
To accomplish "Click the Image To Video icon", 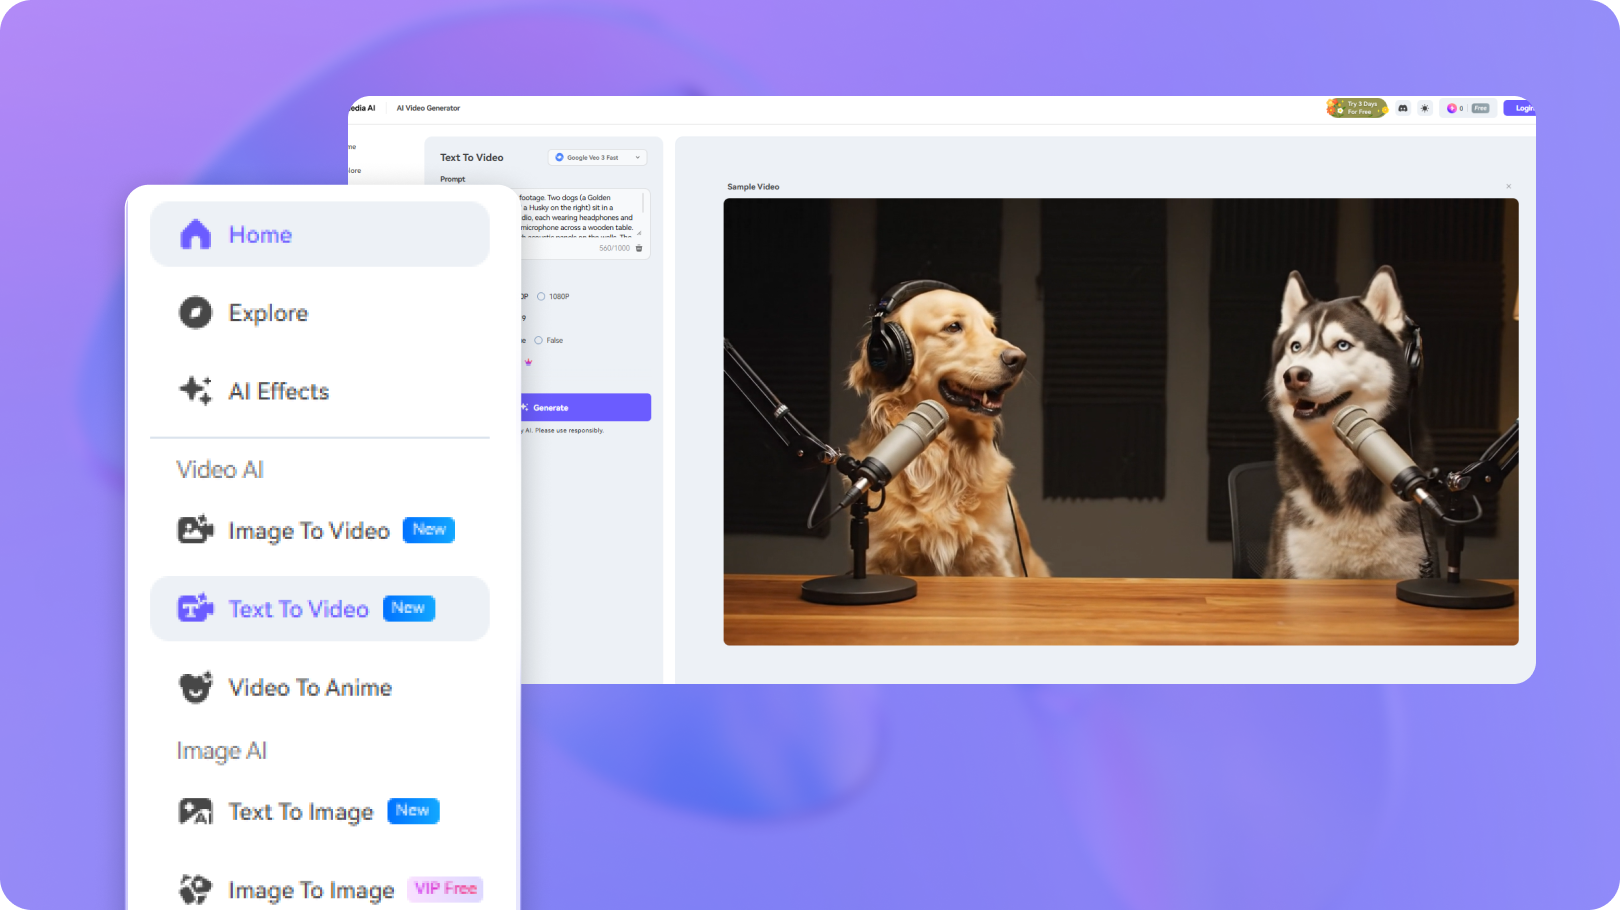I will [195, 530].
